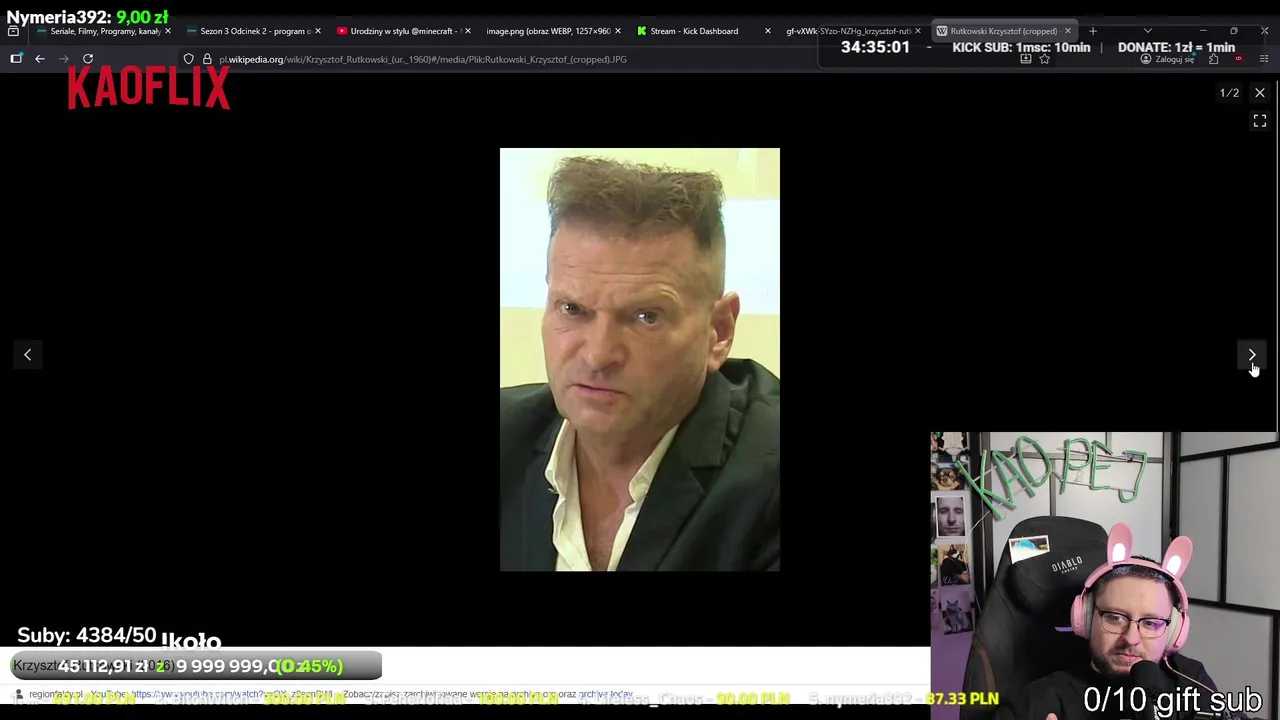Screen dimensions: 1280x720
Task: Bookmark this page with the star icon
Action: tap(1045, 59)
